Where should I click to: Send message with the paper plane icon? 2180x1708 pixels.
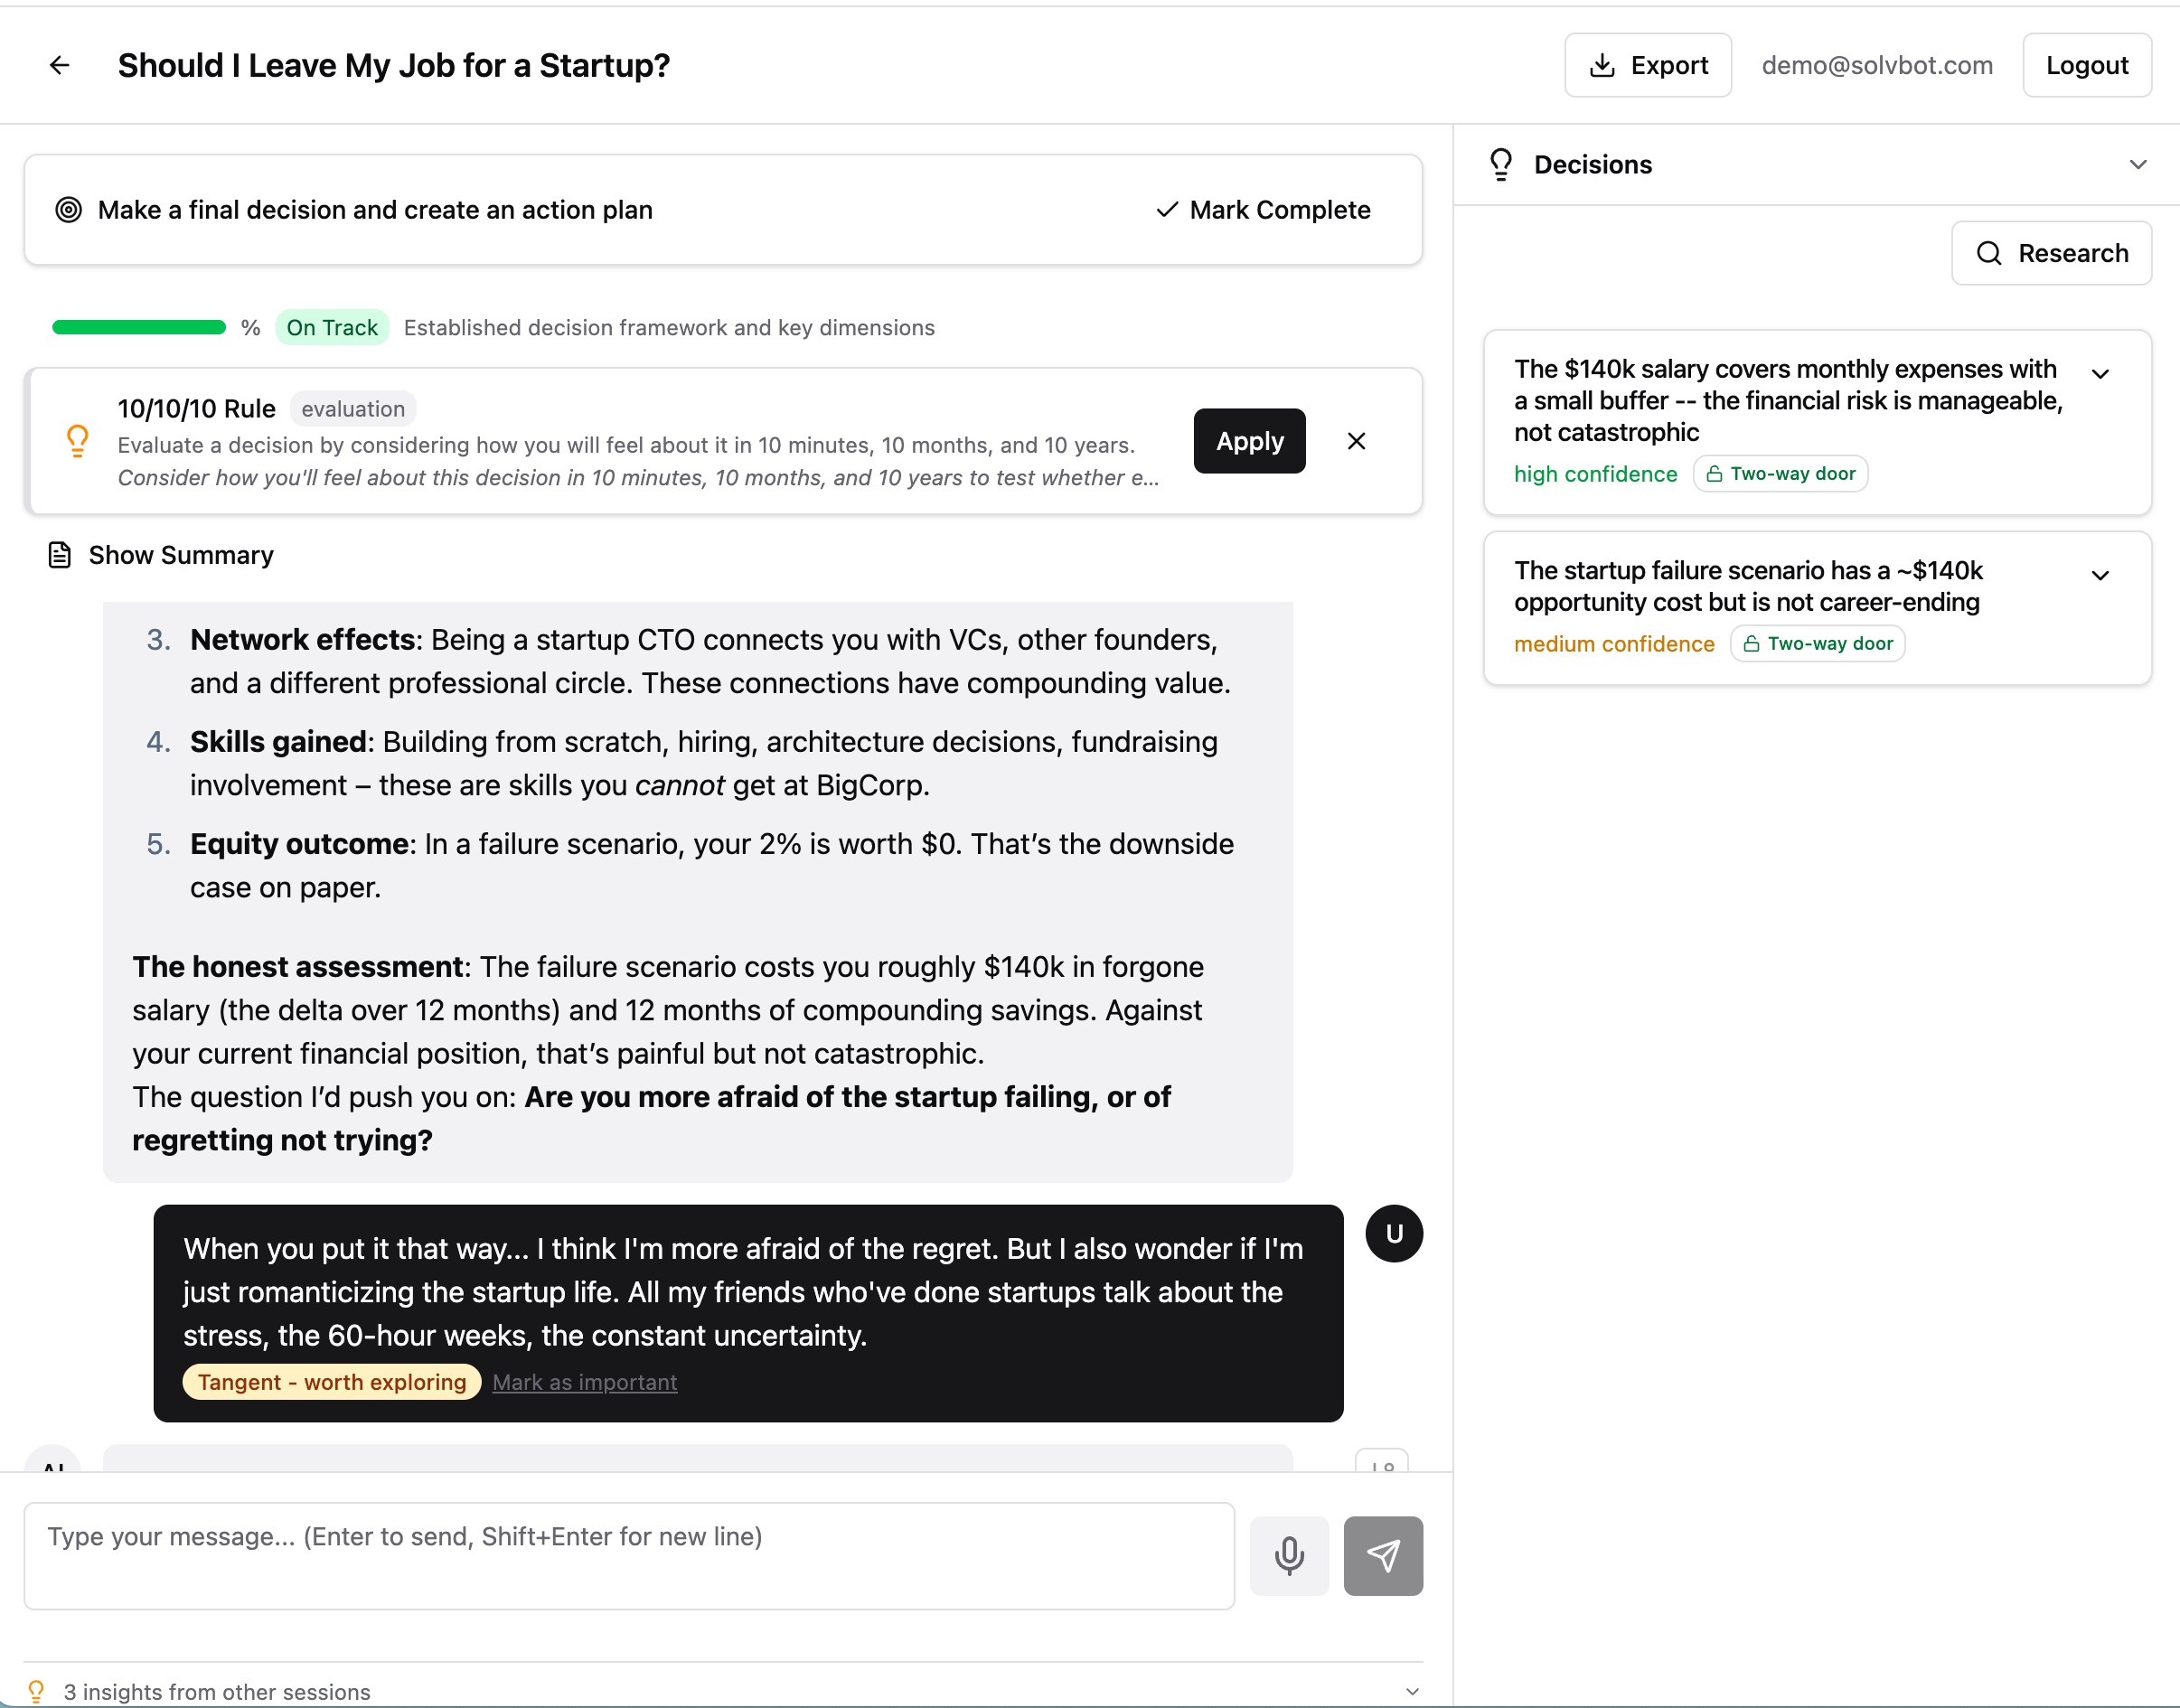pyautogui.click(x=1382, y=1556)
